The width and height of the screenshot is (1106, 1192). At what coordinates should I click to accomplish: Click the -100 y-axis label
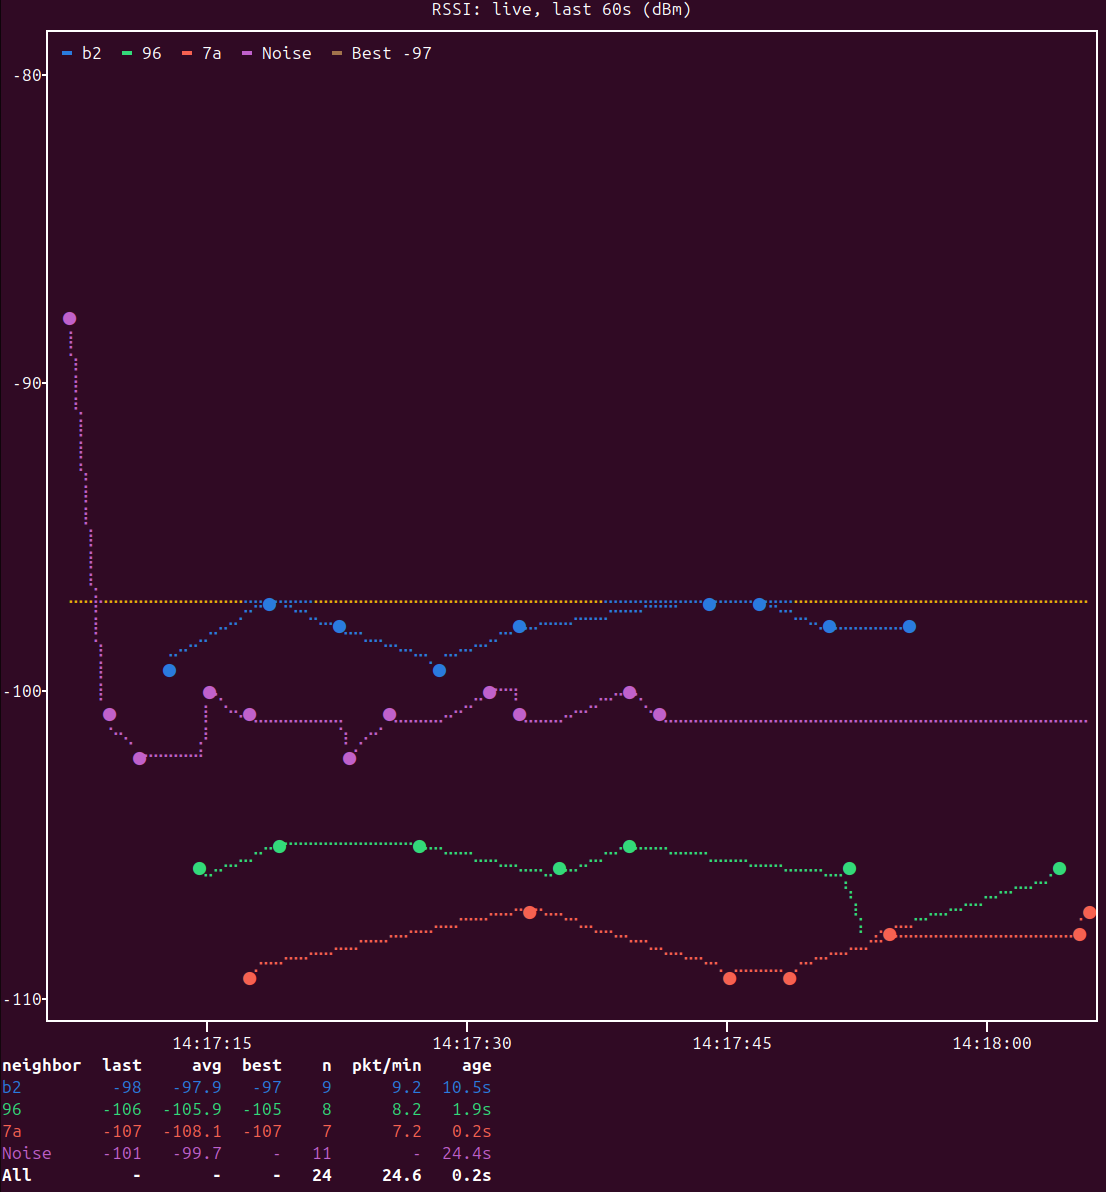pos(23,691)
